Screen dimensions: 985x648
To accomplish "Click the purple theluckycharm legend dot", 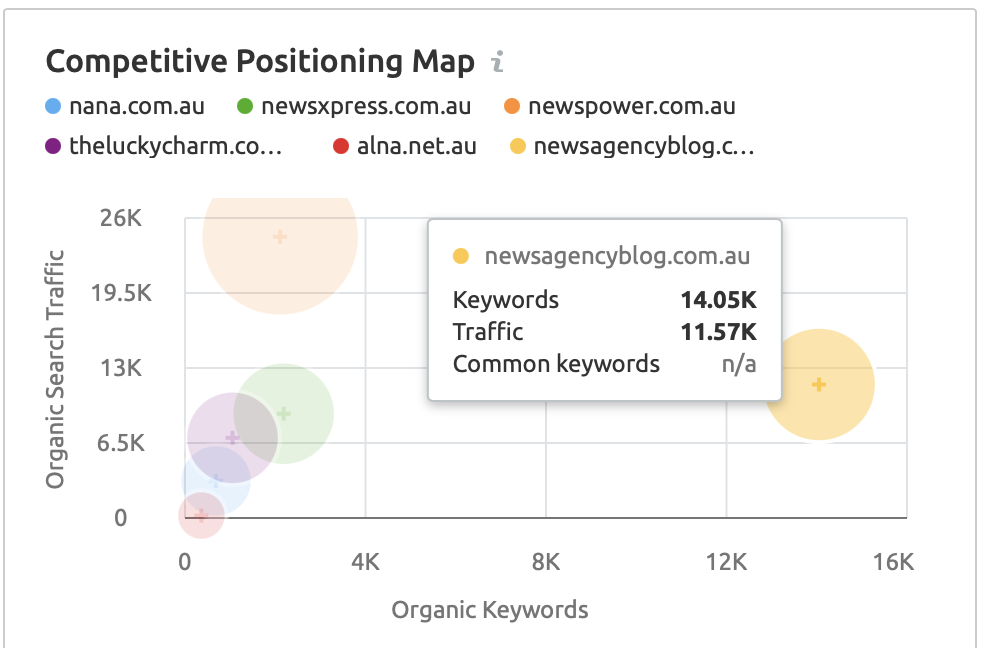I will (x=53, y=147).
